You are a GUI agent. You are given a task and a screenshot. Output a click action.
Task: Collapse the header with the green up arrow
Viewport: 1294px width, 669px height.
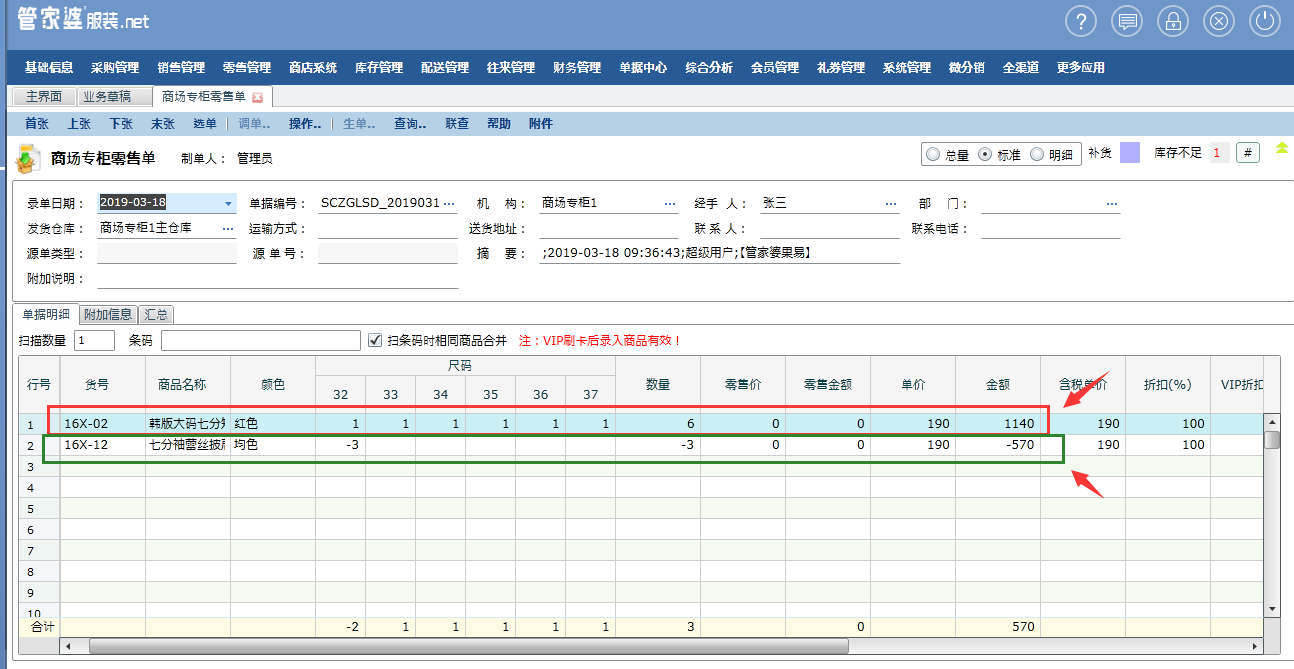pos(1281,149)
